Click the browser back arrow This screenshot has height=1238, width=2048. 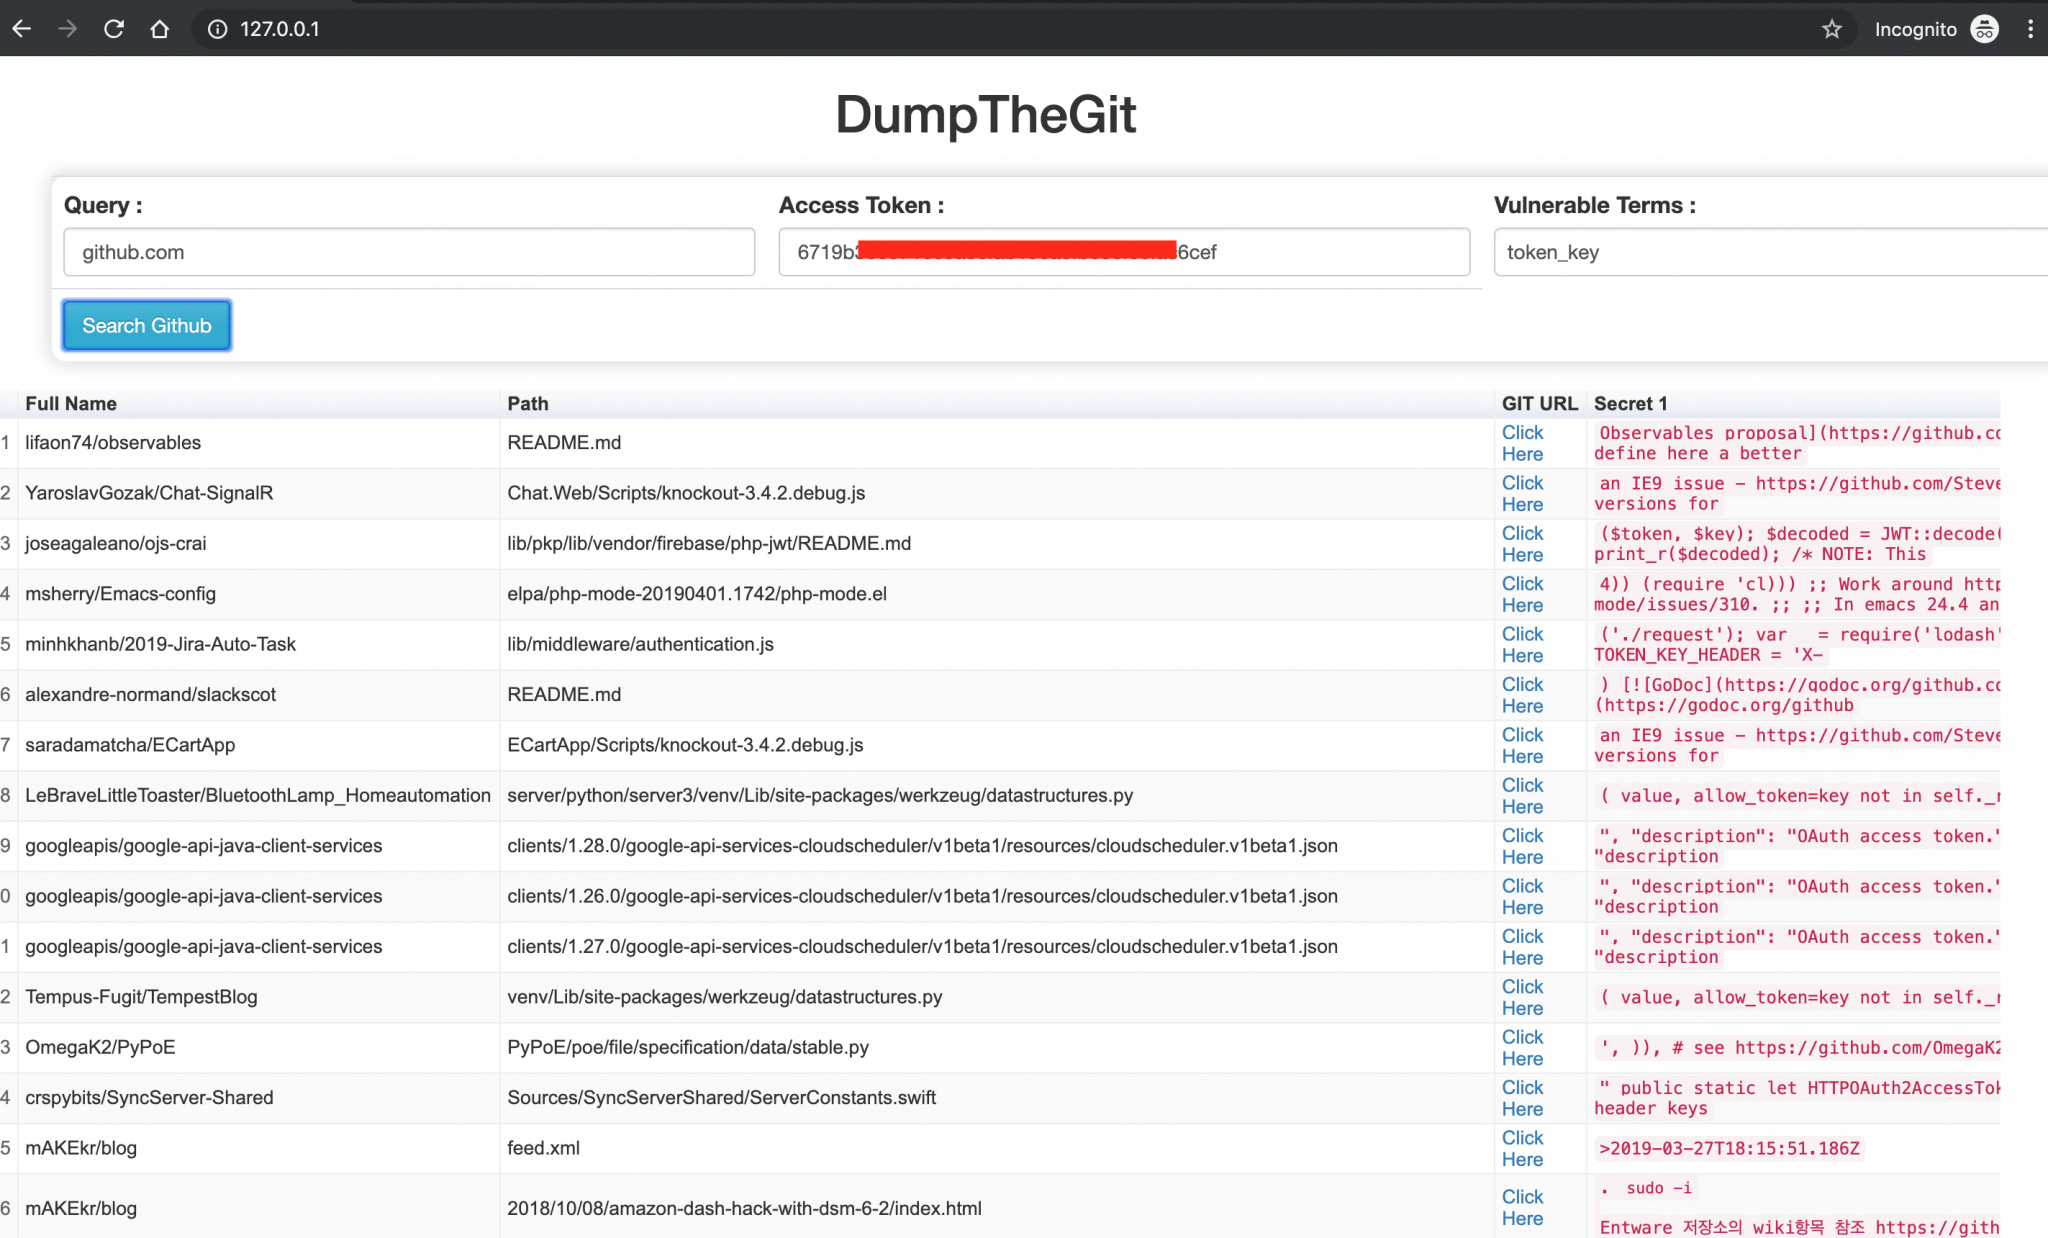(22, 29)
